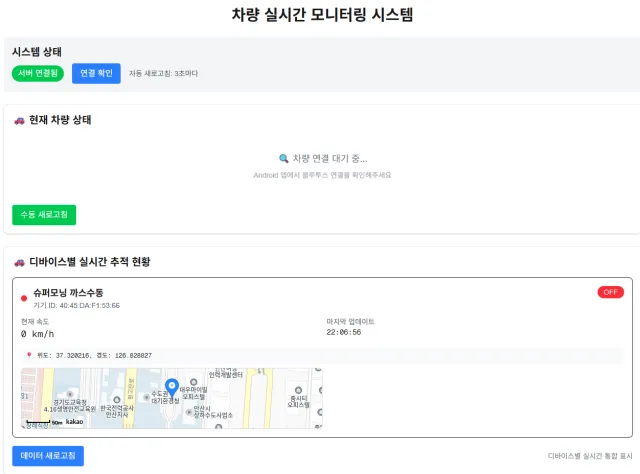Click the 수동 새로고침 green button
This screenshot has height=474, width=640.
coord(44,215)
